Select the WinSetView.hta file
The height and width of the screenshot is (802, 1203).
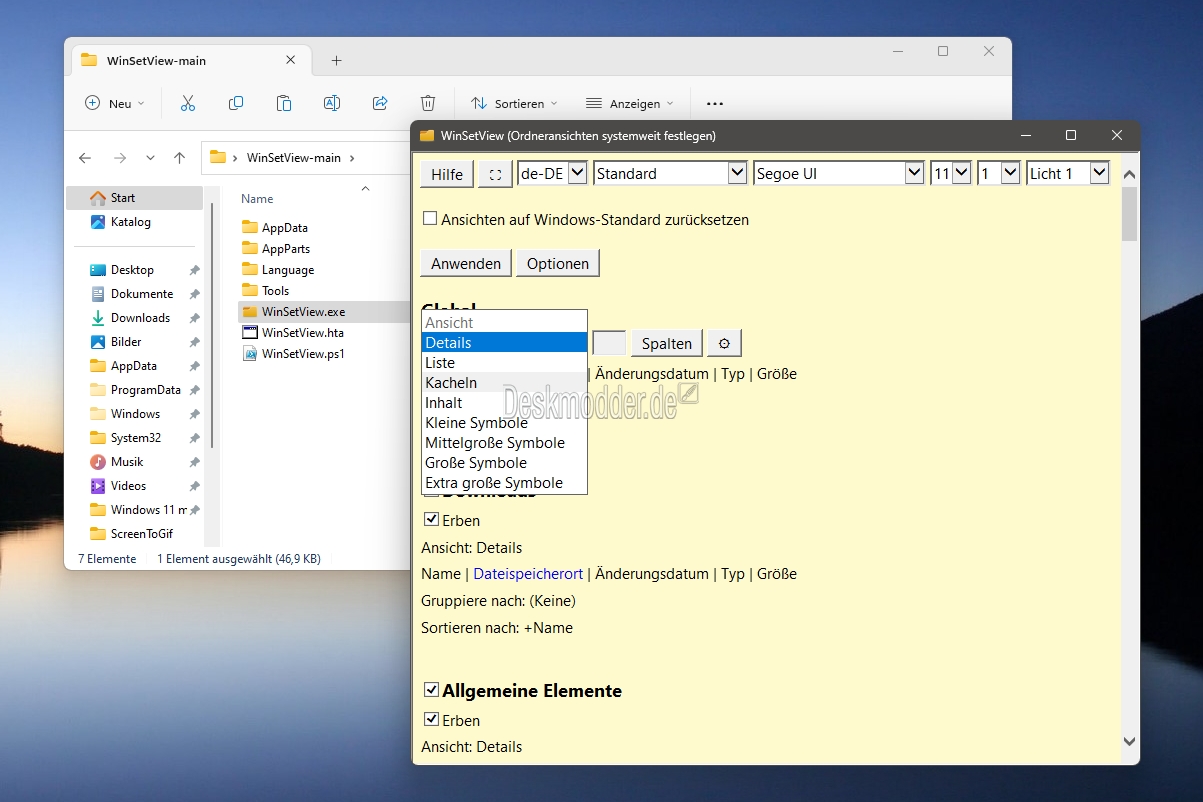(x=293, y=333)
